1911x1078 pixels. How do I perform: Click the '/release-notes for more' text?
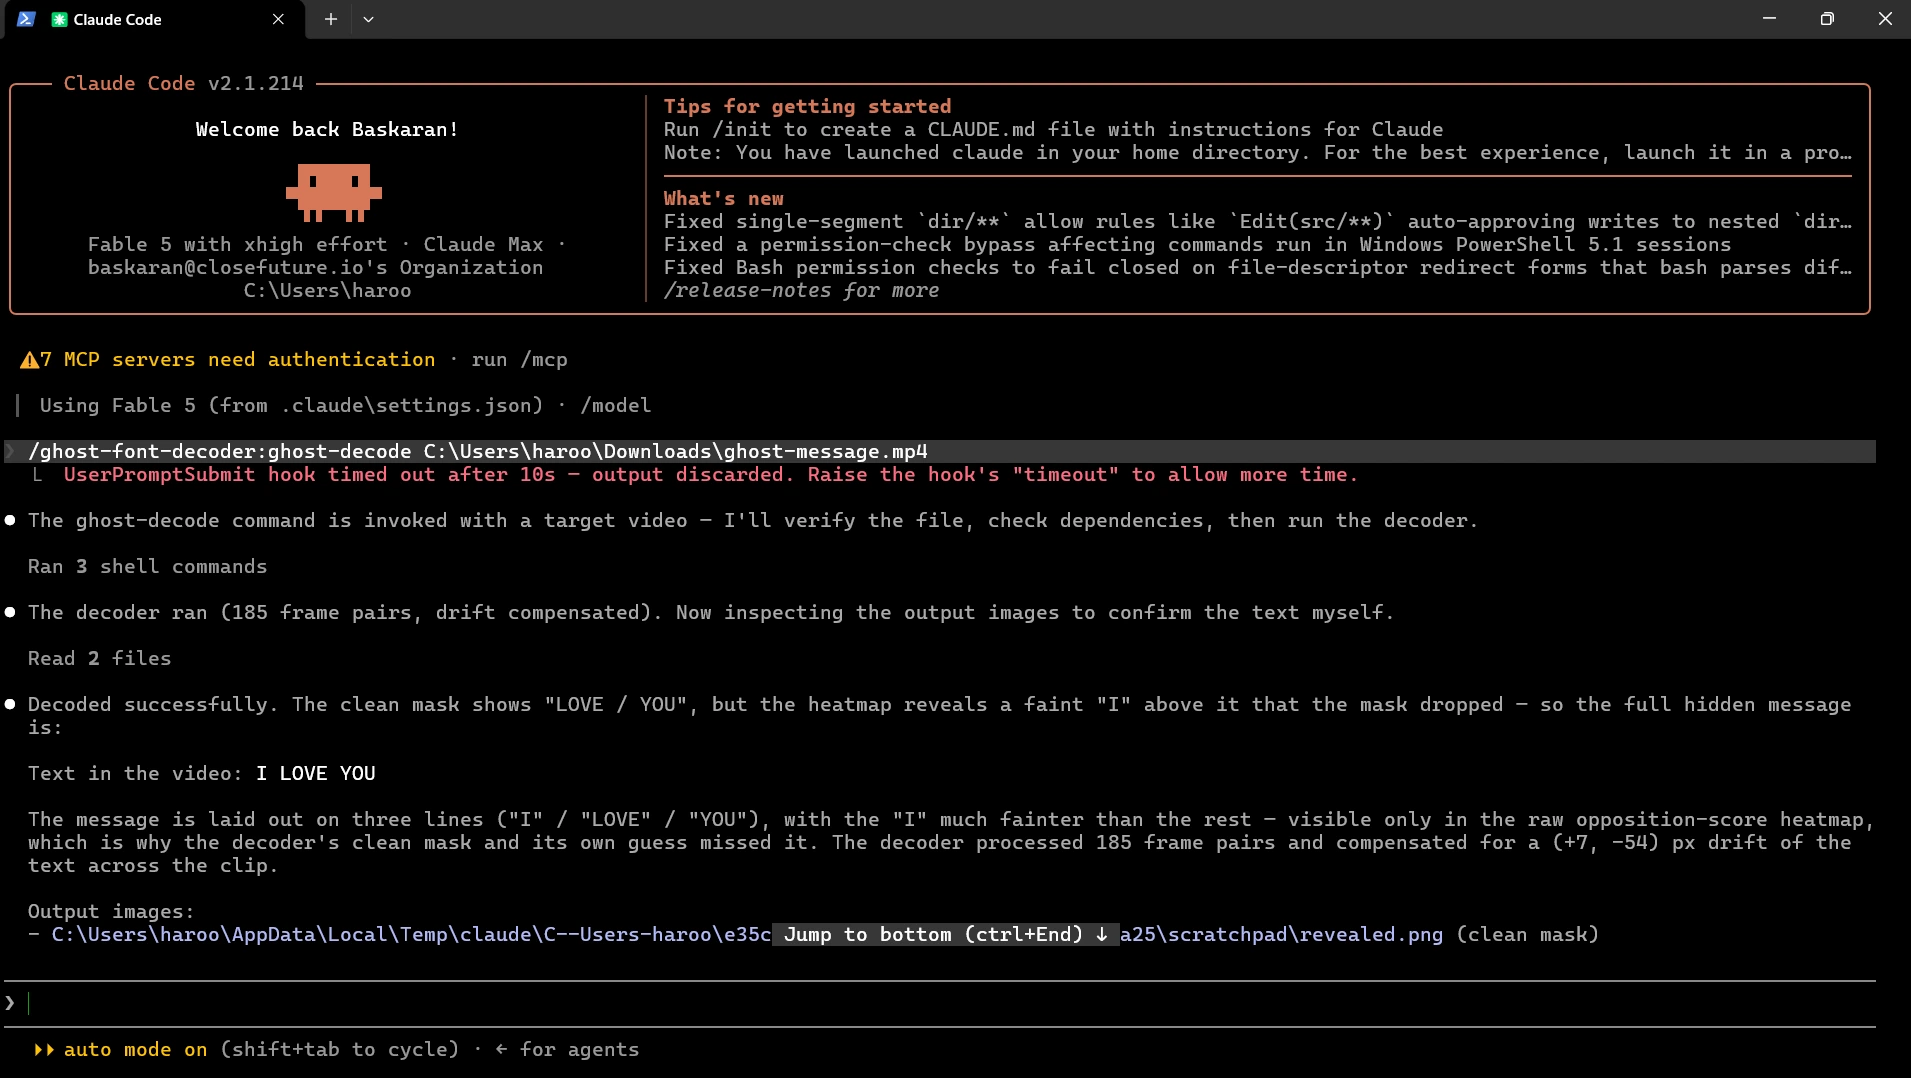coord(801,290)
